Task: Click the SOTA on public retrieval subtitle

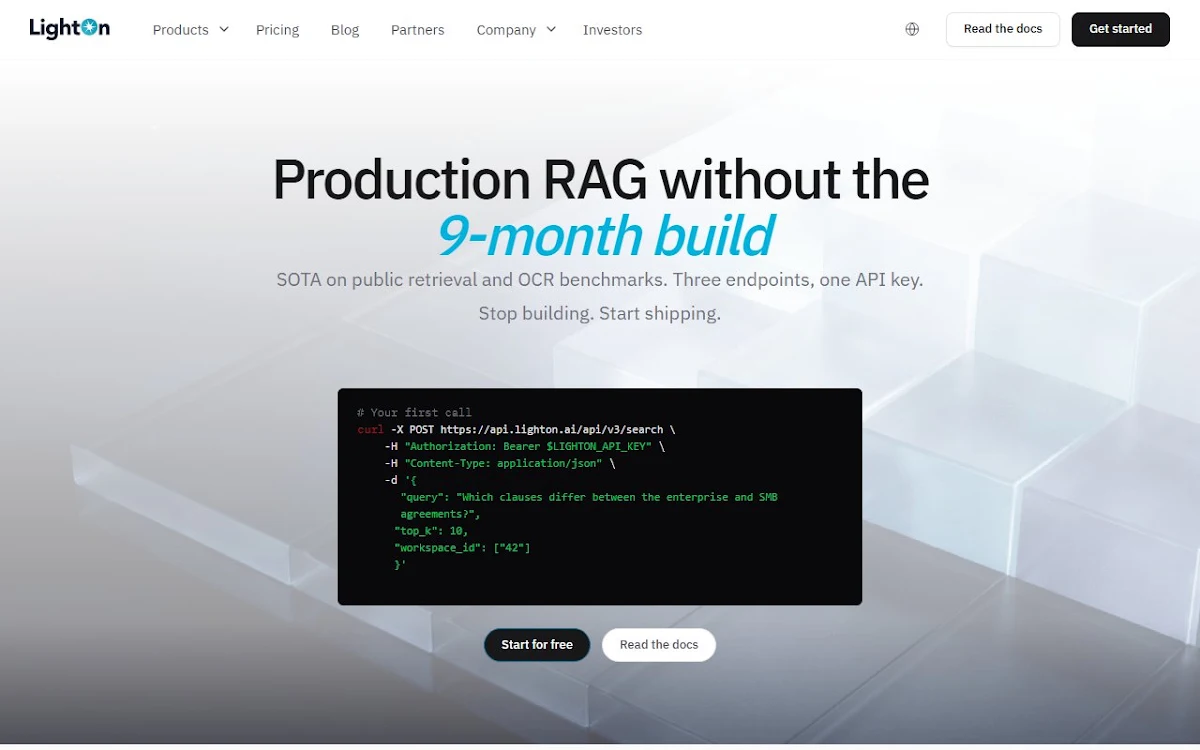Action: click(x=600, y=280)
